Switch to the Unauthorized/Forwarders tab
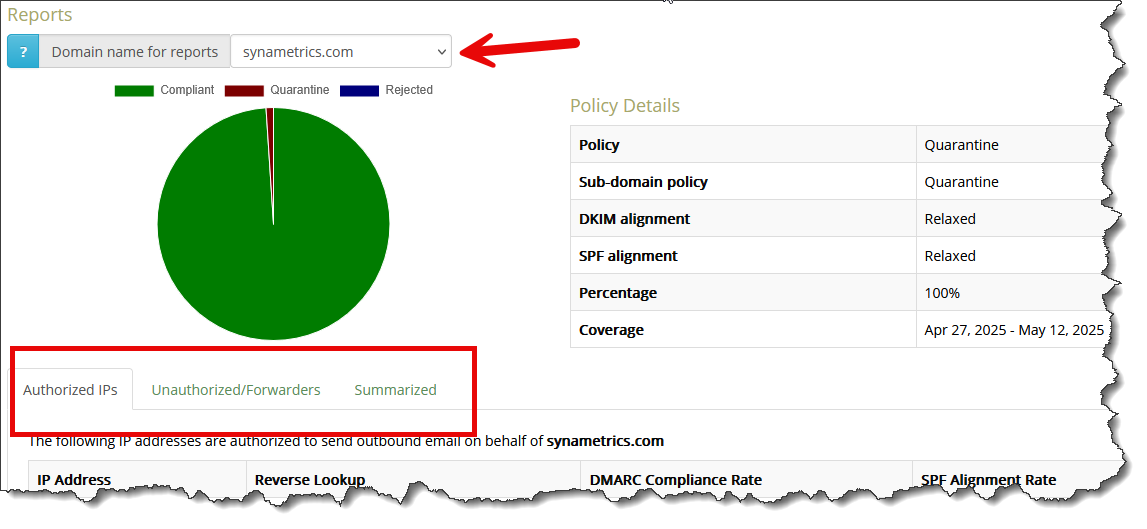This screenshot has width=1147, height=529. click(236, 390)
